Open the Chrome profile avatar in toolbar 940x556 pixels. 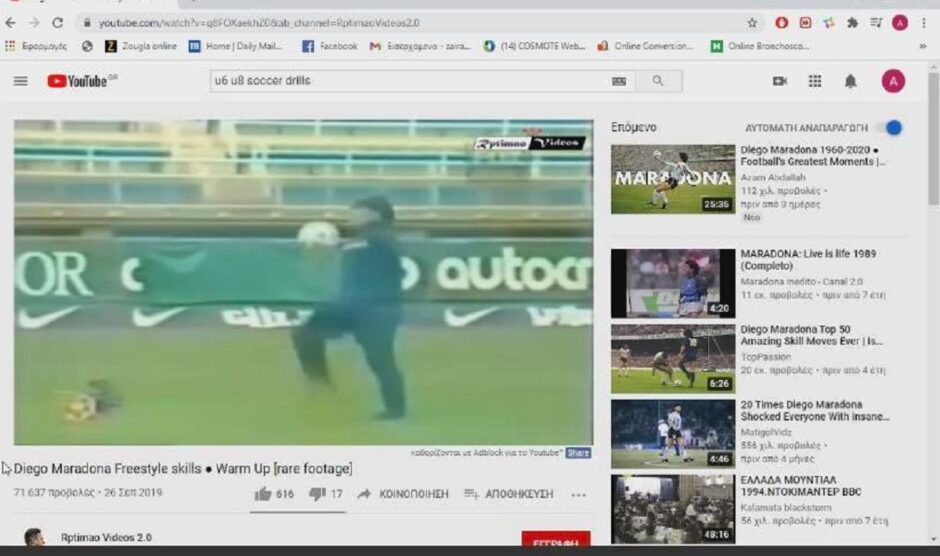[900, 23]
